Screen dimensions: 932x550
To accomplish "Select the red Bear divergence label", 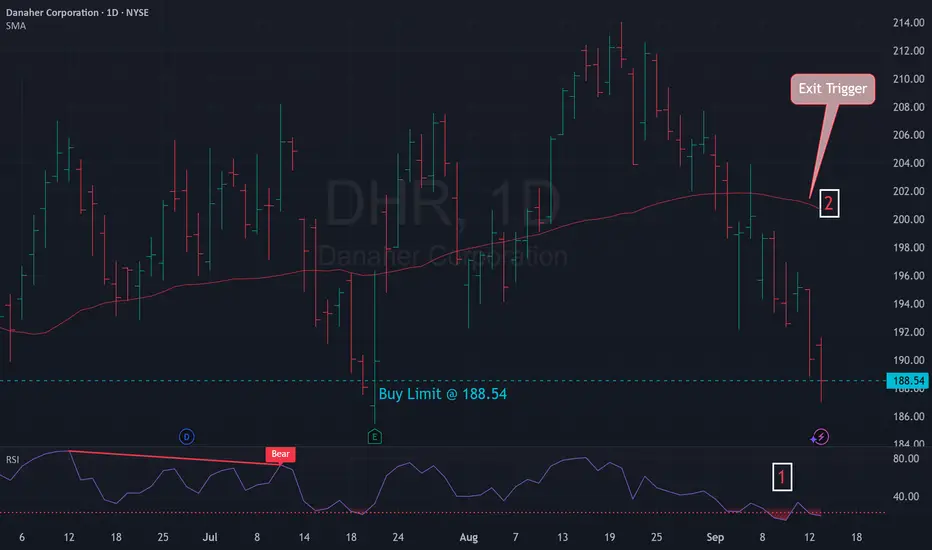I will click(x=280, y=454).
